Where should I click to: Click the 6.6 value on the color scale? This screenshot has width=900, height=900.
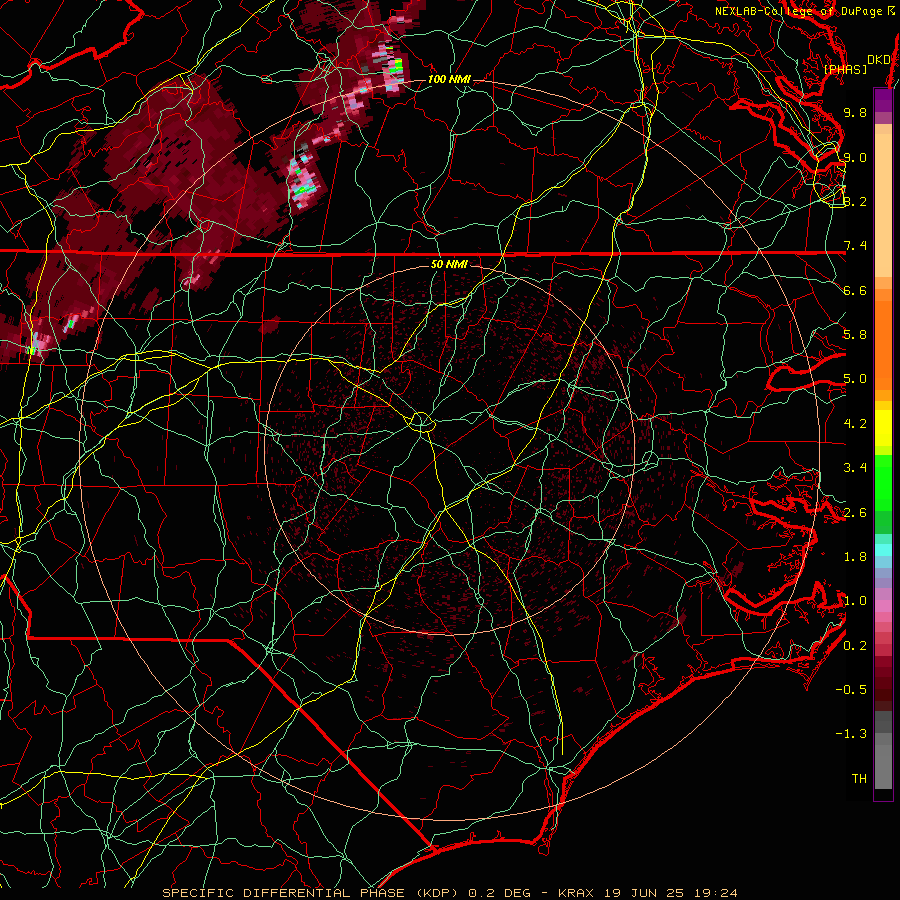click(x=855, y=290)
